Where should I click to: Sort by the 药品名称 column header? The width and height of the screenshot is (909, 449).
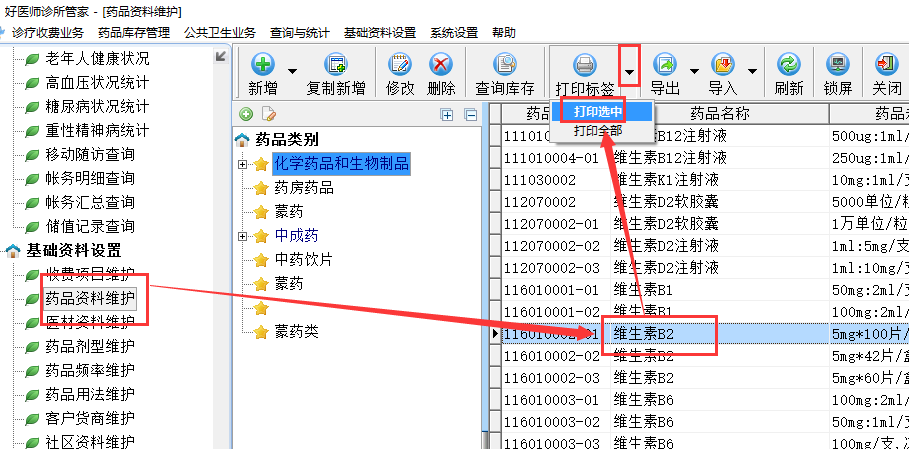(x=719, y=114)
